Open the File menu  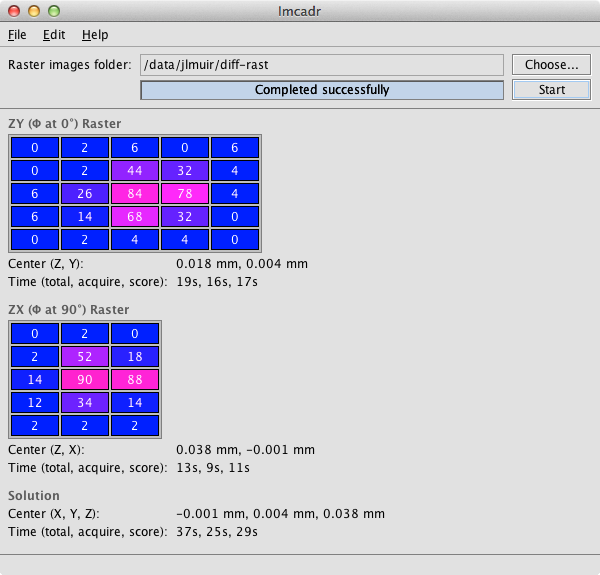(x=17, y=35)
